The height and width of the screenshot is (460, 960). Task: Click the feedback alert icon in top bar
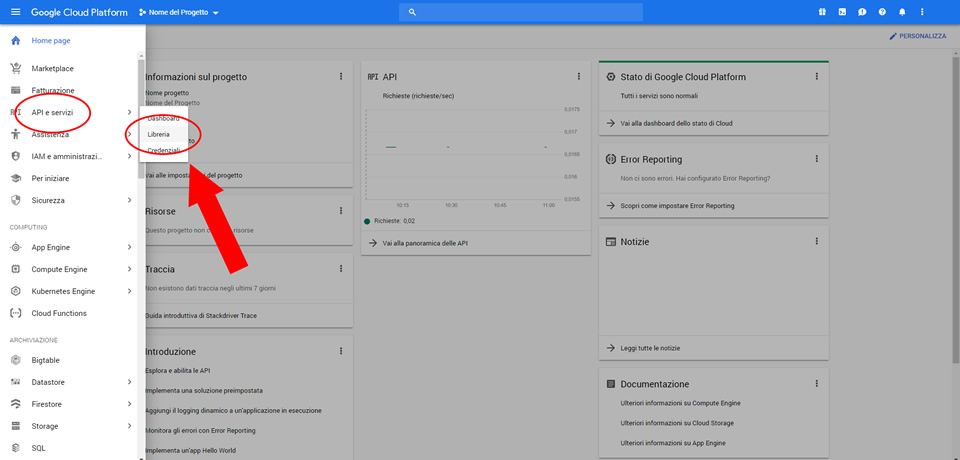point(862,12)
